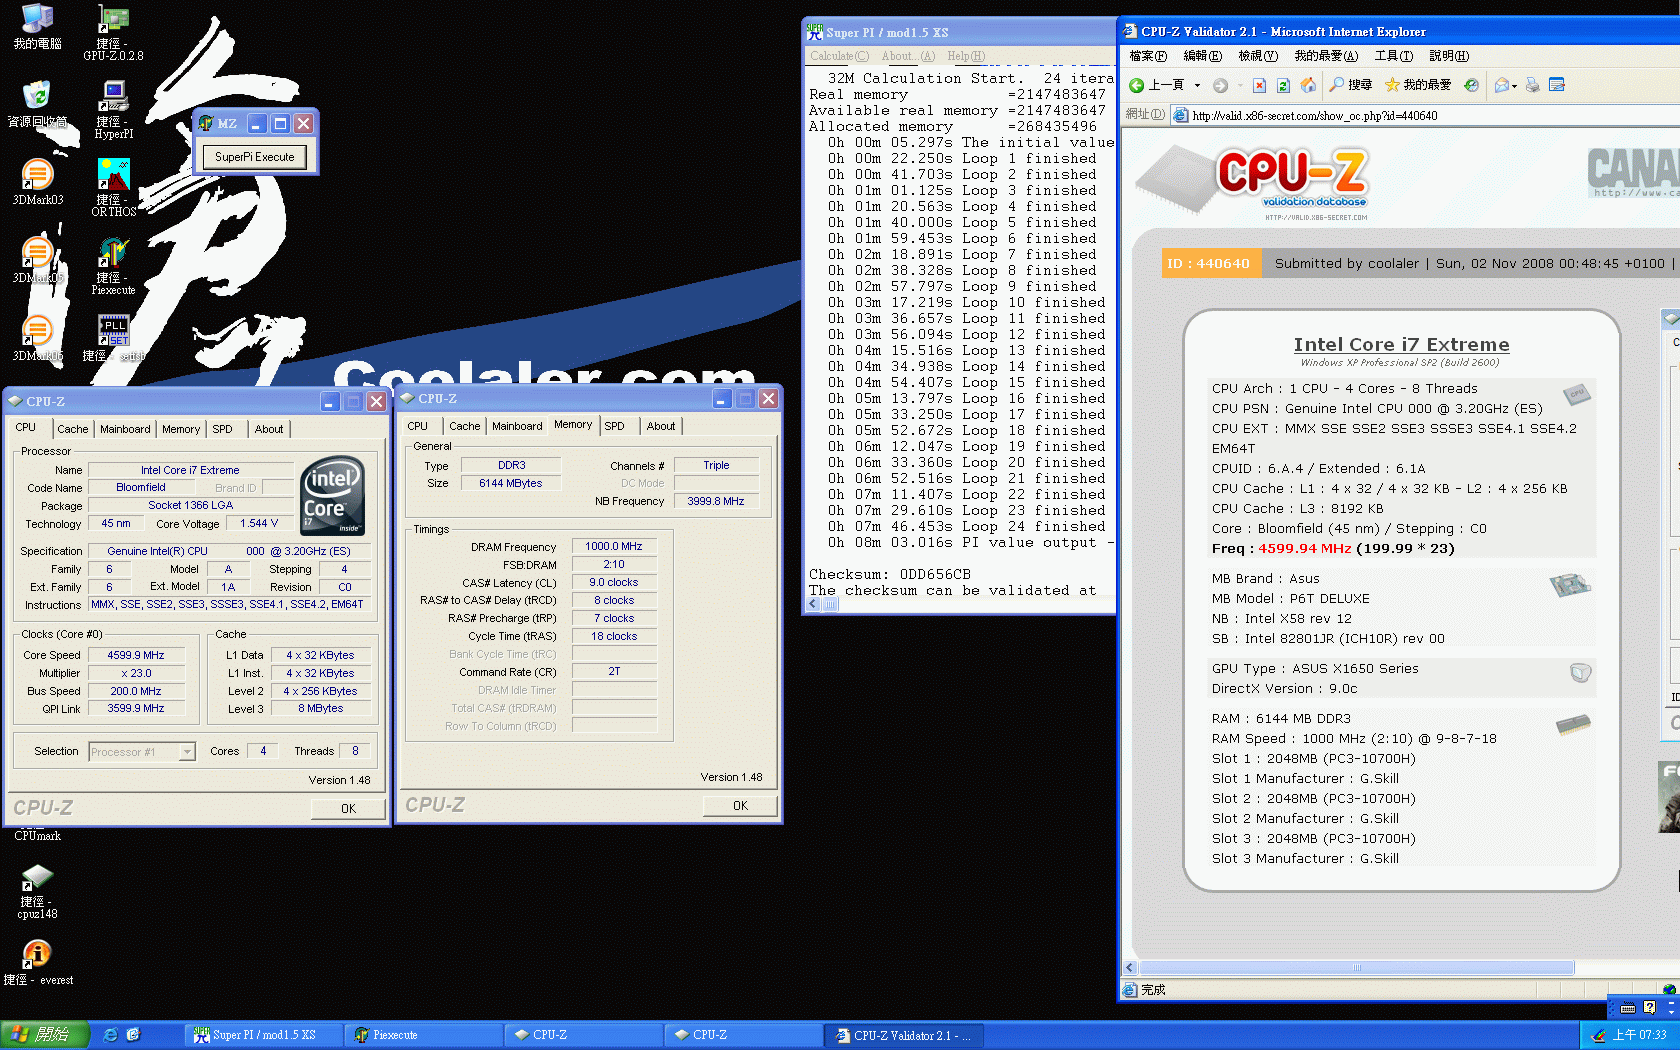The image size is (1680, 1050).
Task: Open Favorites star toolbar button
Action: pos(1418,85)
